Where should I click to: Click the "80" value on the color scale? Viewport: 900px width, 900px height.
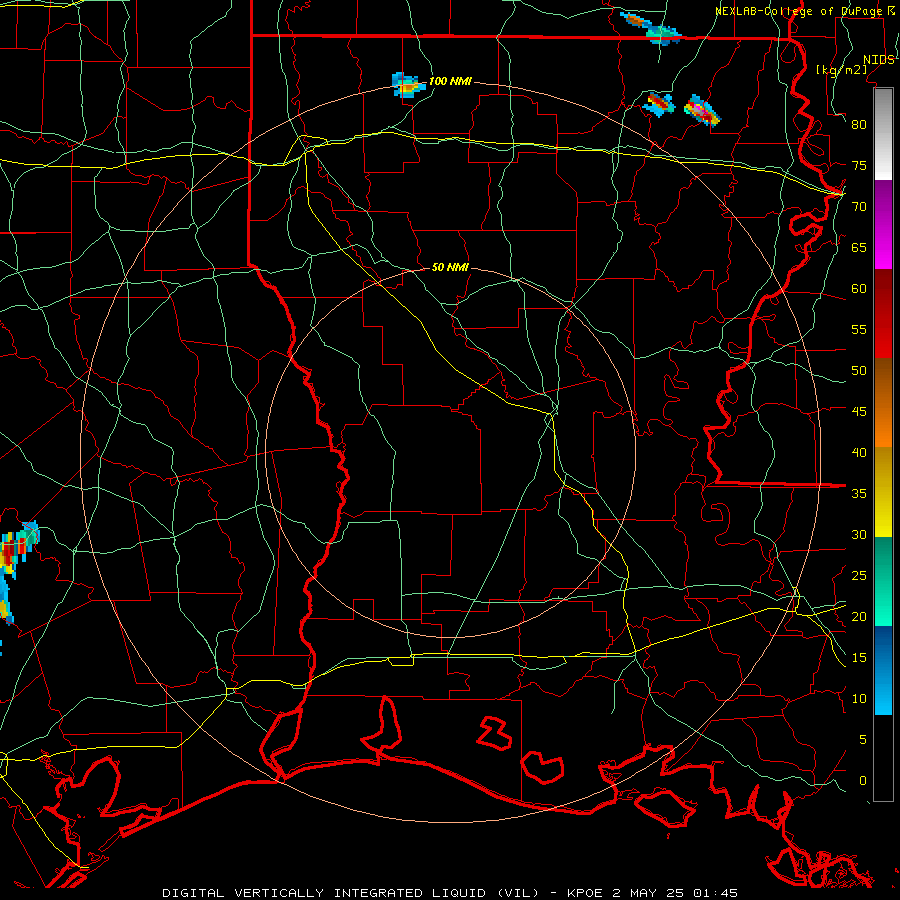[859, 125]
